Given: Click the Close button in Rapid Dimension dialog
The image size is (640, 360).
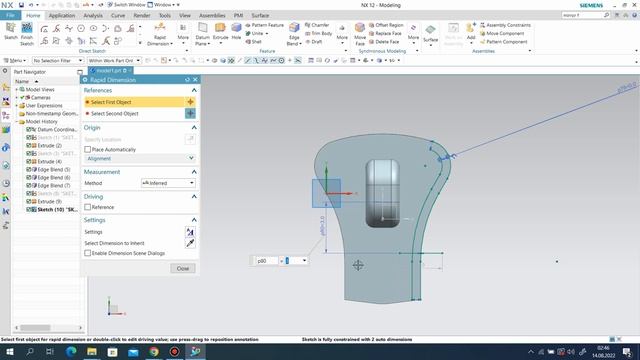Looking at the screenshot, I should point(183,268).
